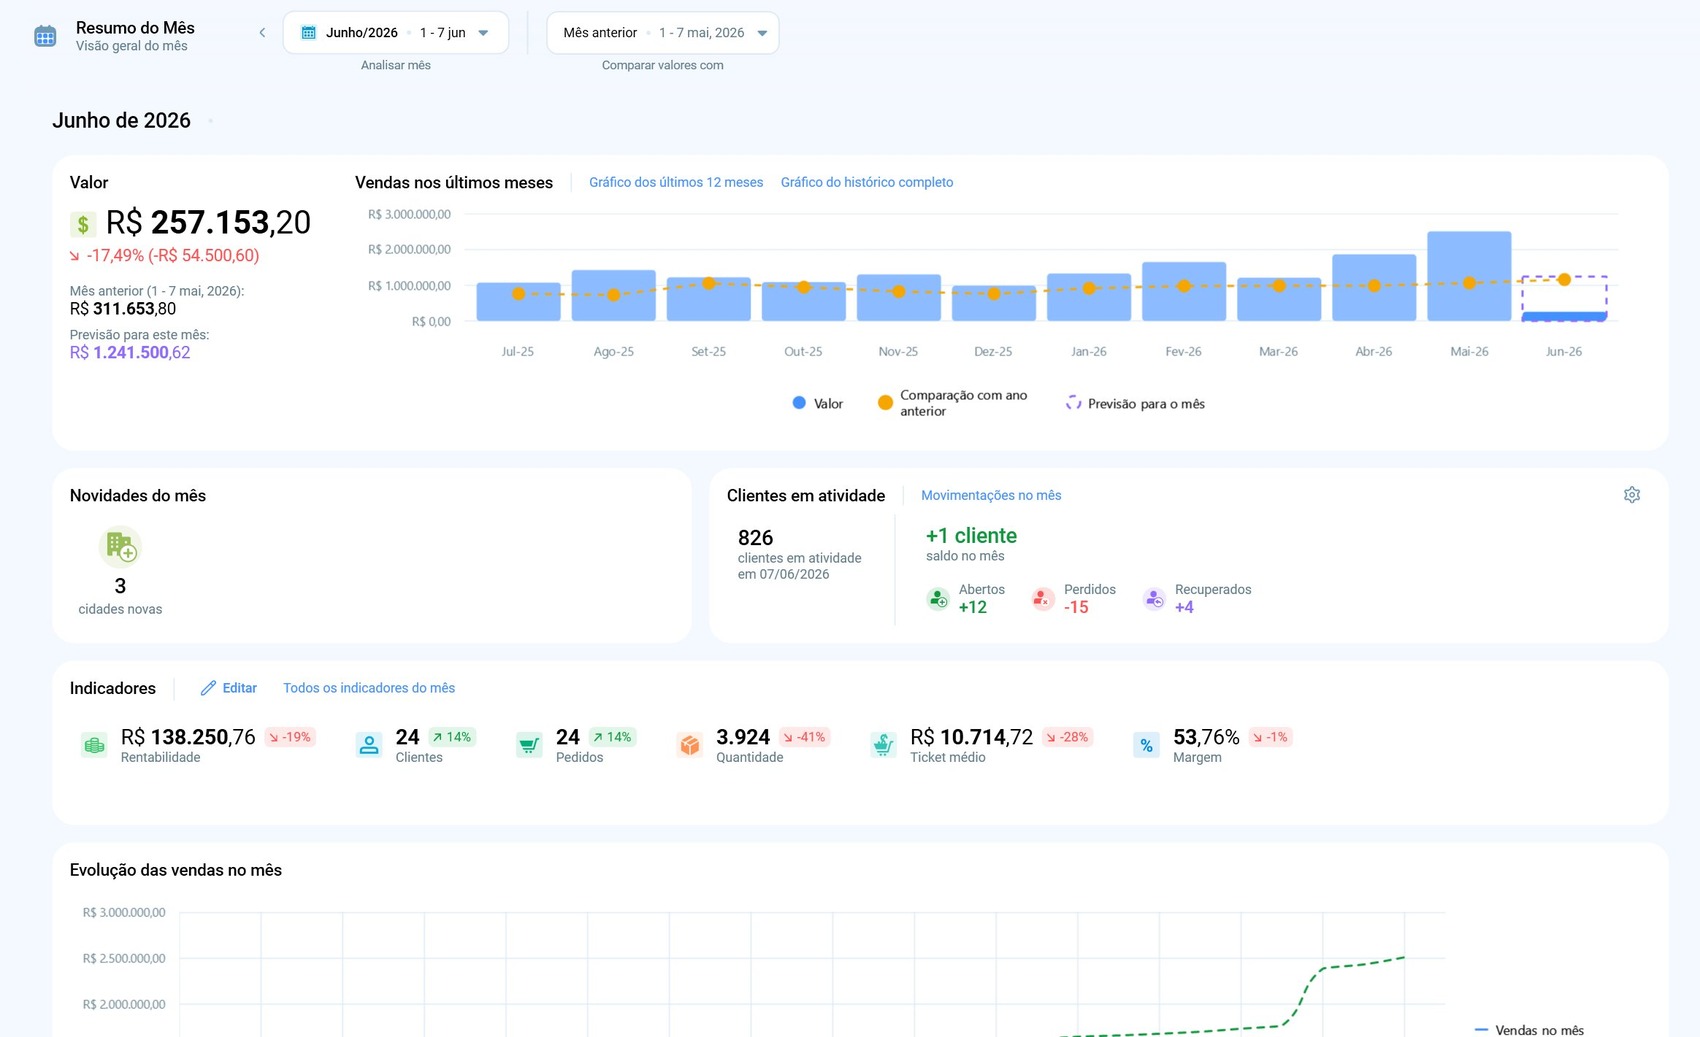
Task: Click the cidades novas building icon
Action: (x=121, y=547)
